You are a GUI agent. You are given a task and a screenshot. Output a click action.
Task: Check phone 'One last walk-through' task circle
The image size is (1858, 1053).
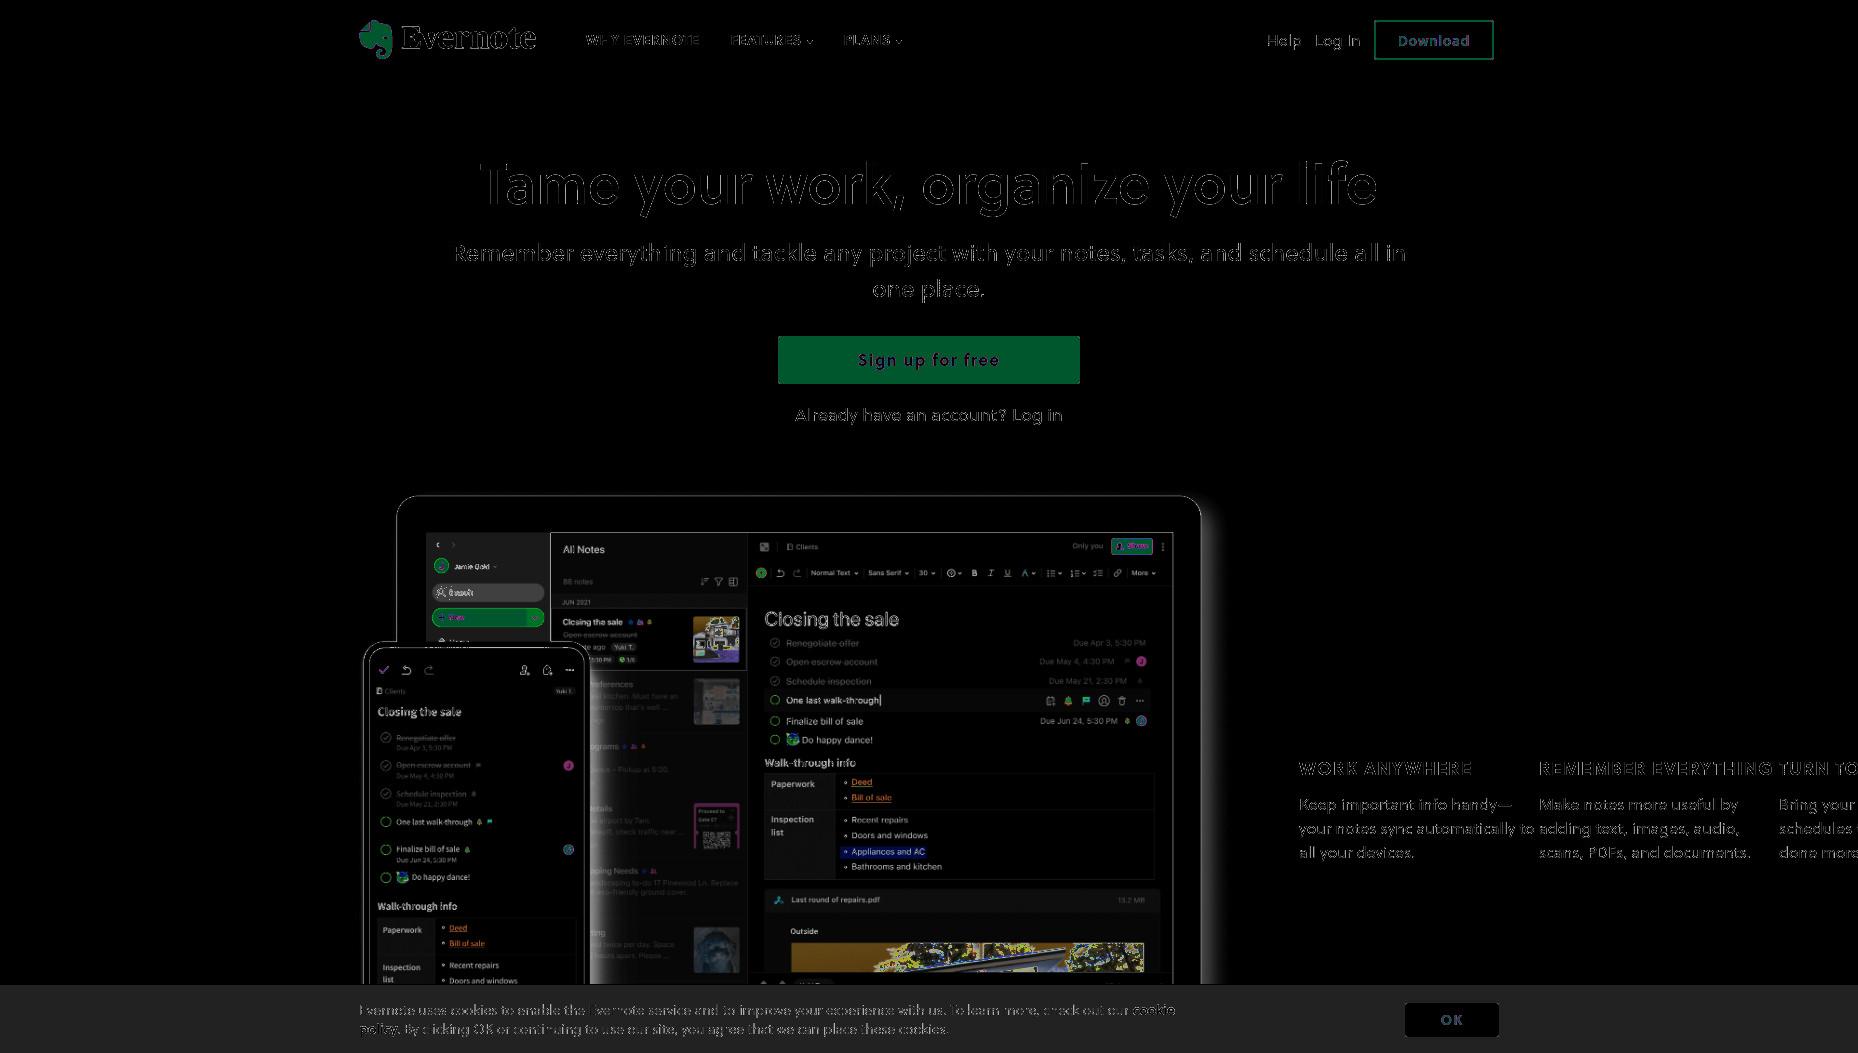(386, 822)
